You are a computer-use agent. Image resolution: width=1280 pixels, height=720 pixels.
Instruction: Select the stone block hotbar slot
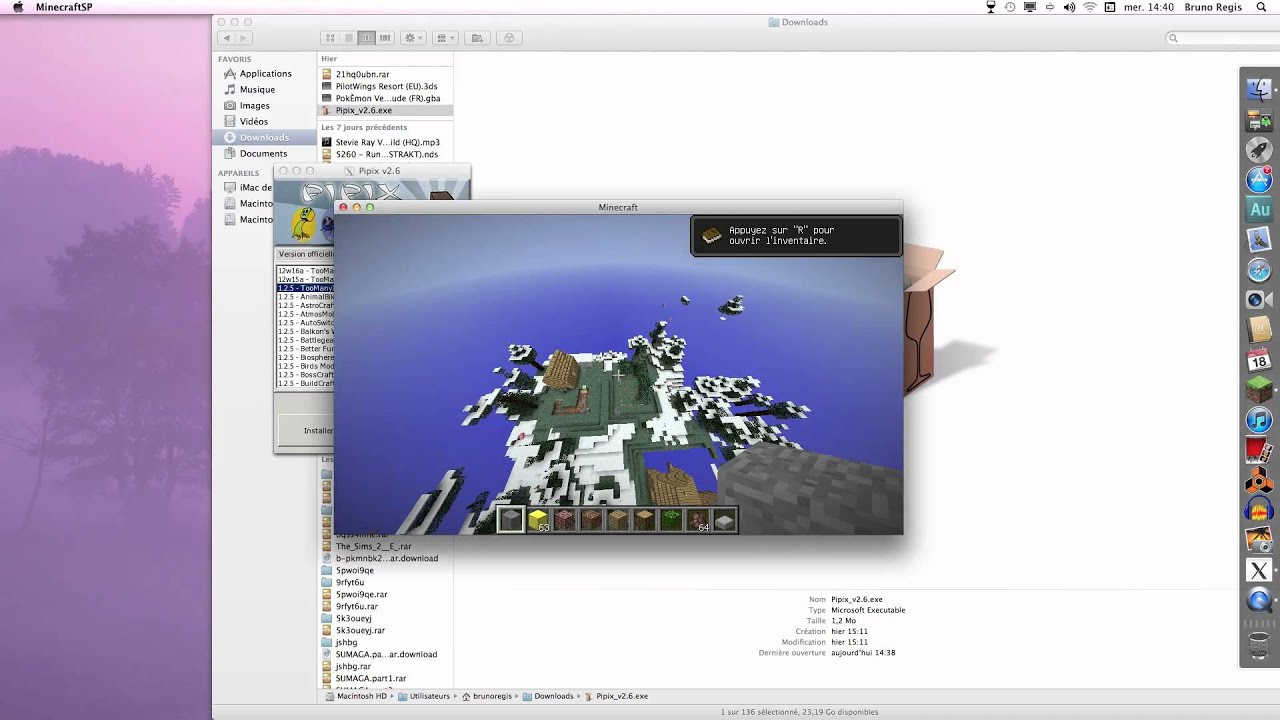click(x=511, y=519)
